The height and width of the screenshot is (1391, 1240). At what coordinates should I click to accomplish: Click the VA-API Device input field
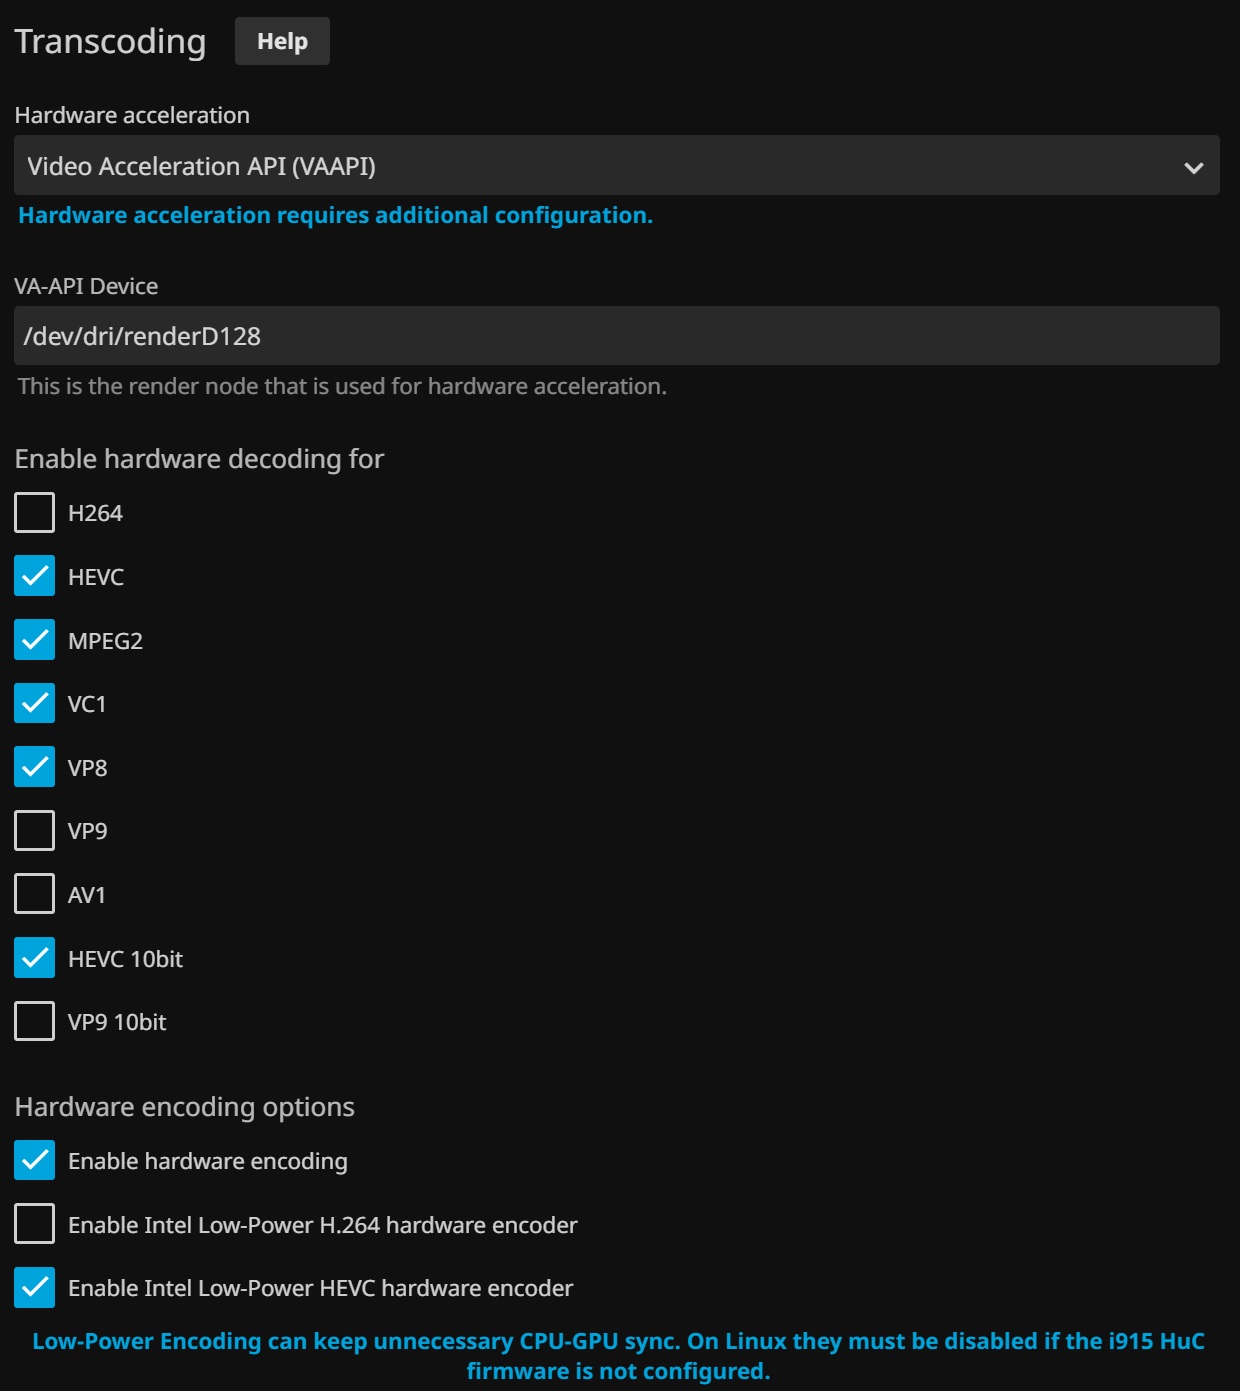(616, 336)
